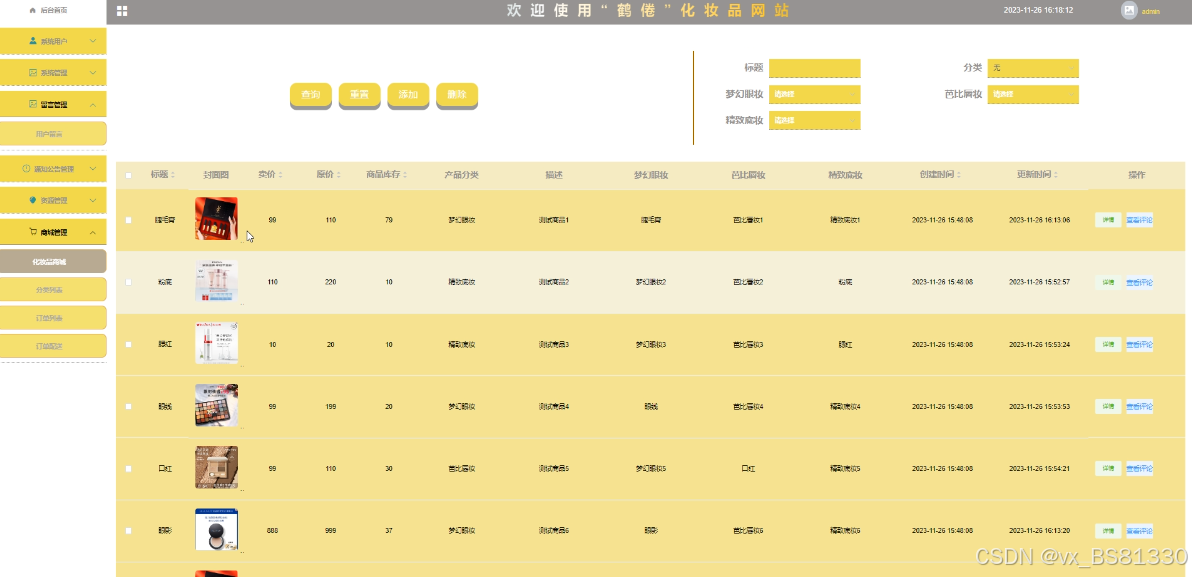This screenshot has width=1192, height=577.
Task: Collapse 留言管理 menu chevron
Action: (x=93, y=104)
